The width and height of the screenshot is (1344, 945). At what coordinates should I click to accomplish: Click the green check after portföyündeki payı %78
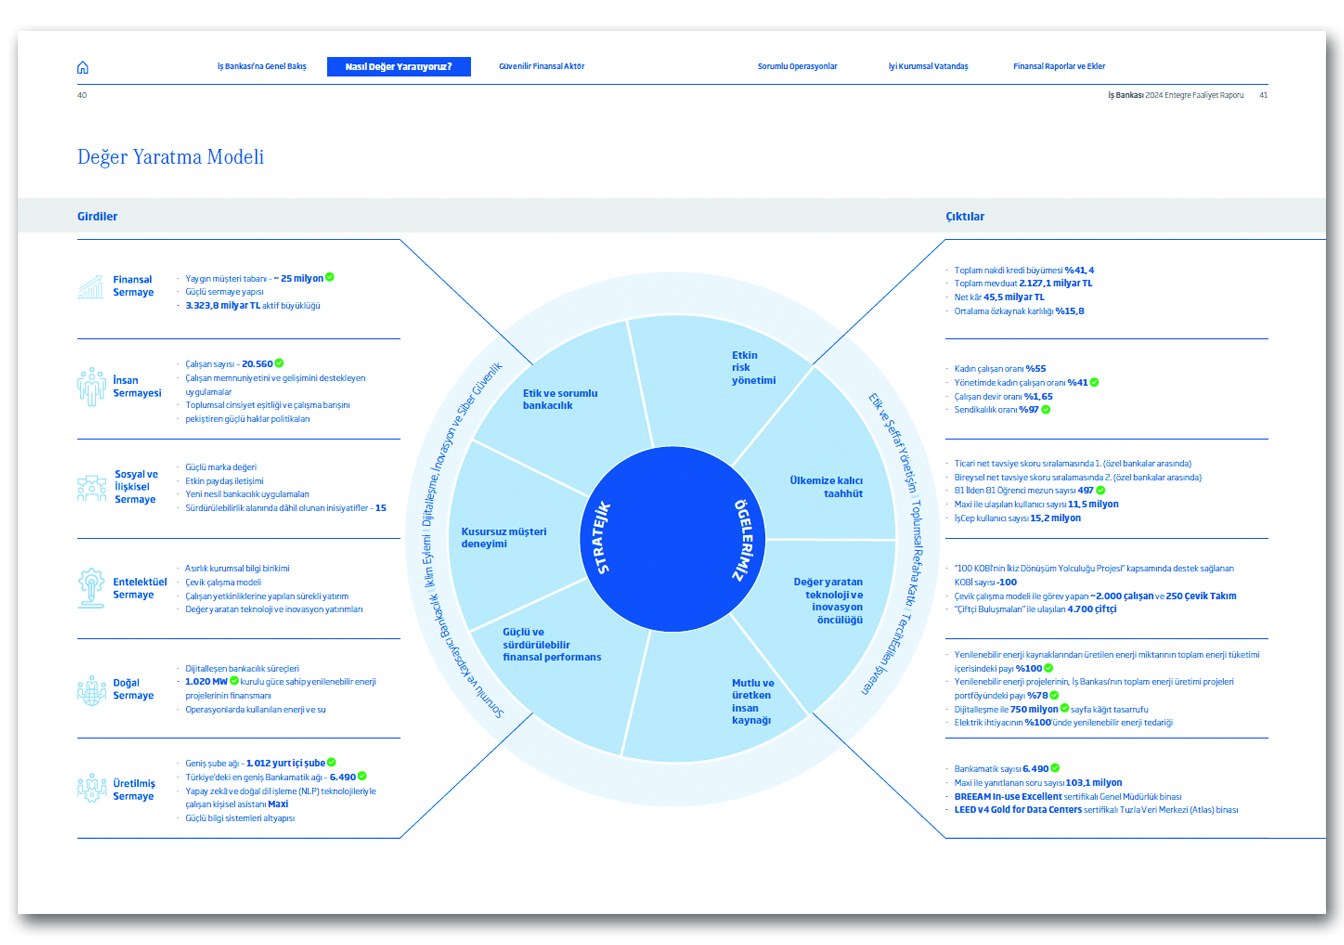tap(1054, 695)
